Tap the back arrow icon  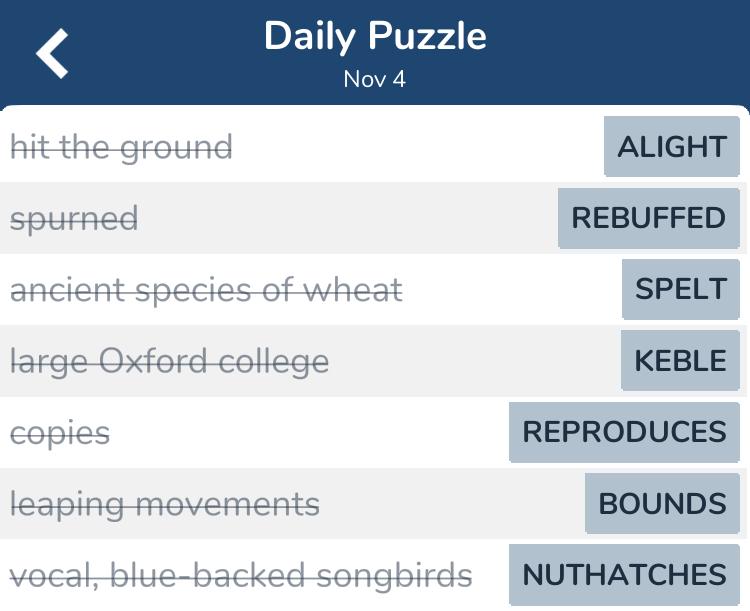[x=52, y=53]
